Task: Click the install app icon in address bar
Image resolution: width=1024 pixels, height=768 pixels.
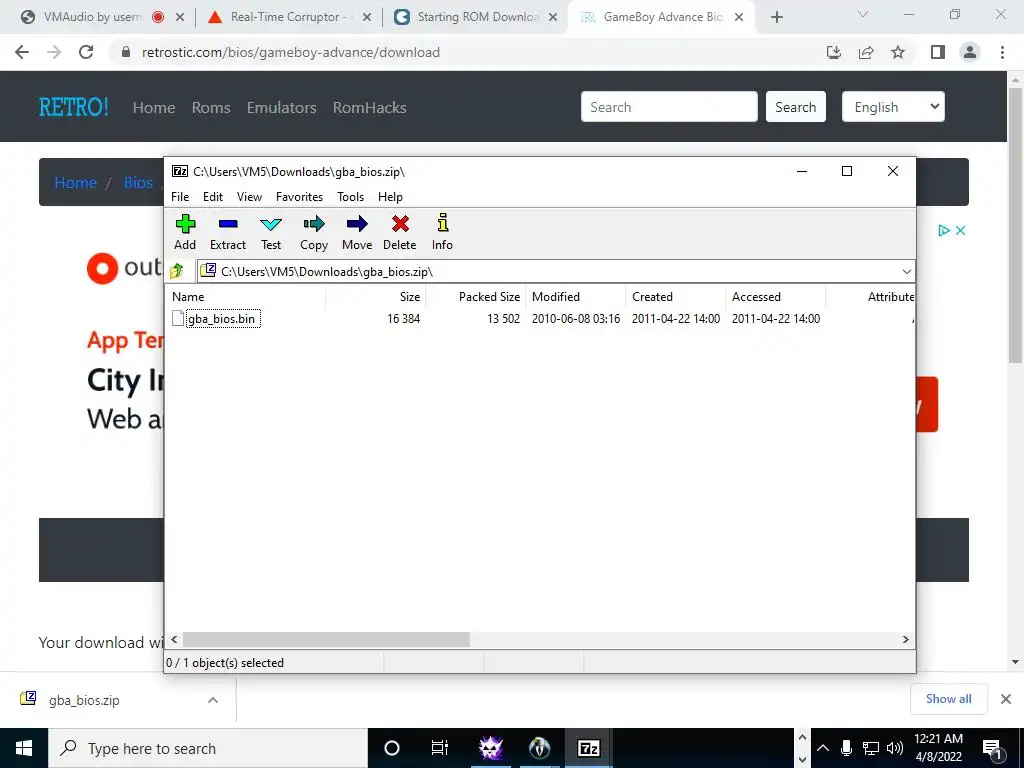Action: [834, 52]
